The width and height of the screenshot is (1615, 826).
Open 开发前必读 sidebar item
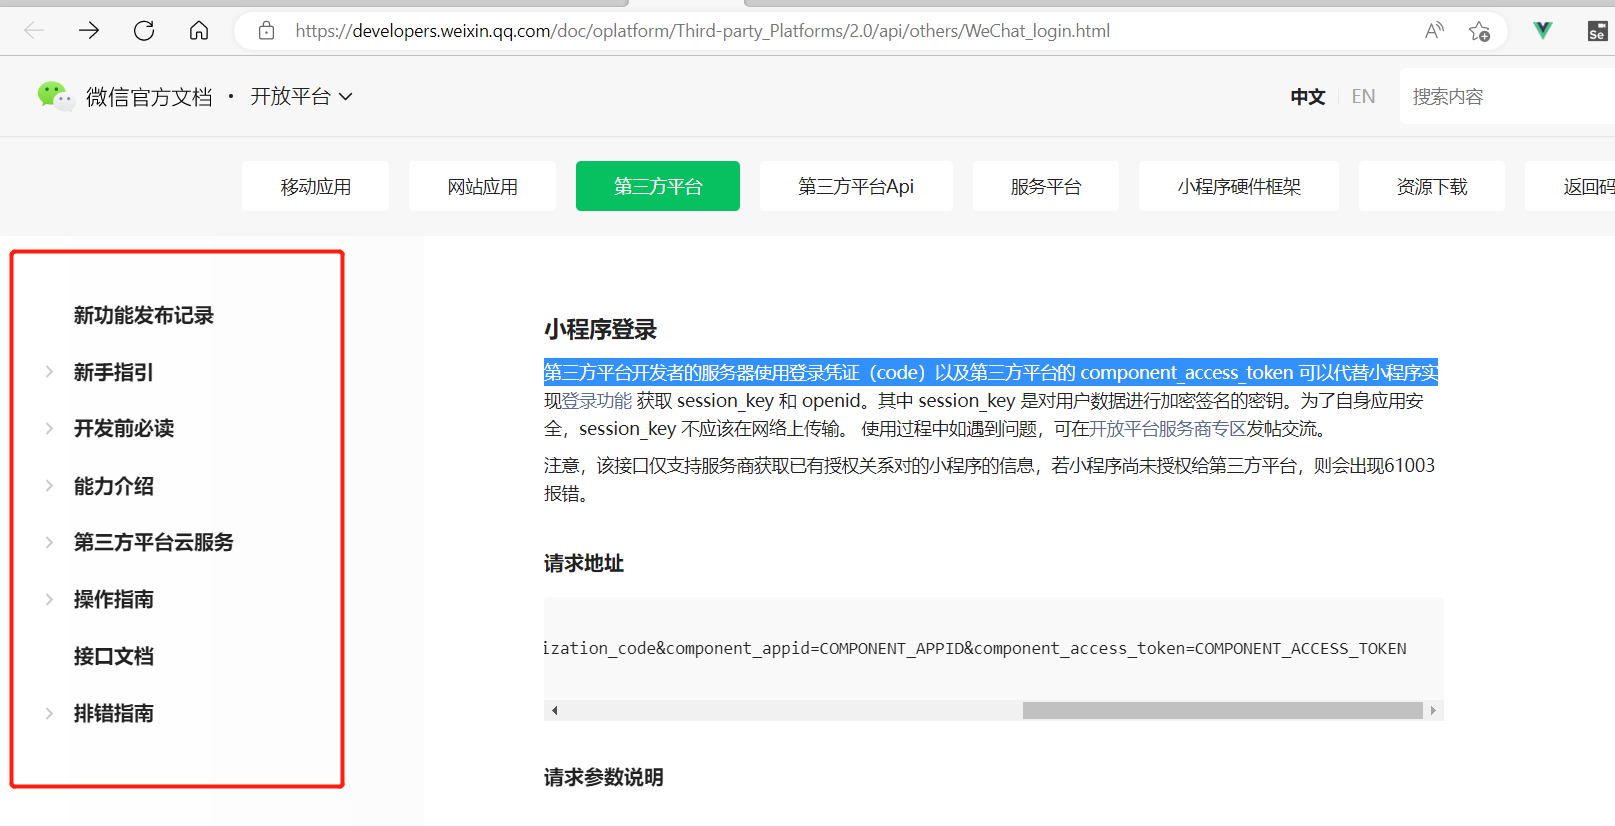point(124,428)
